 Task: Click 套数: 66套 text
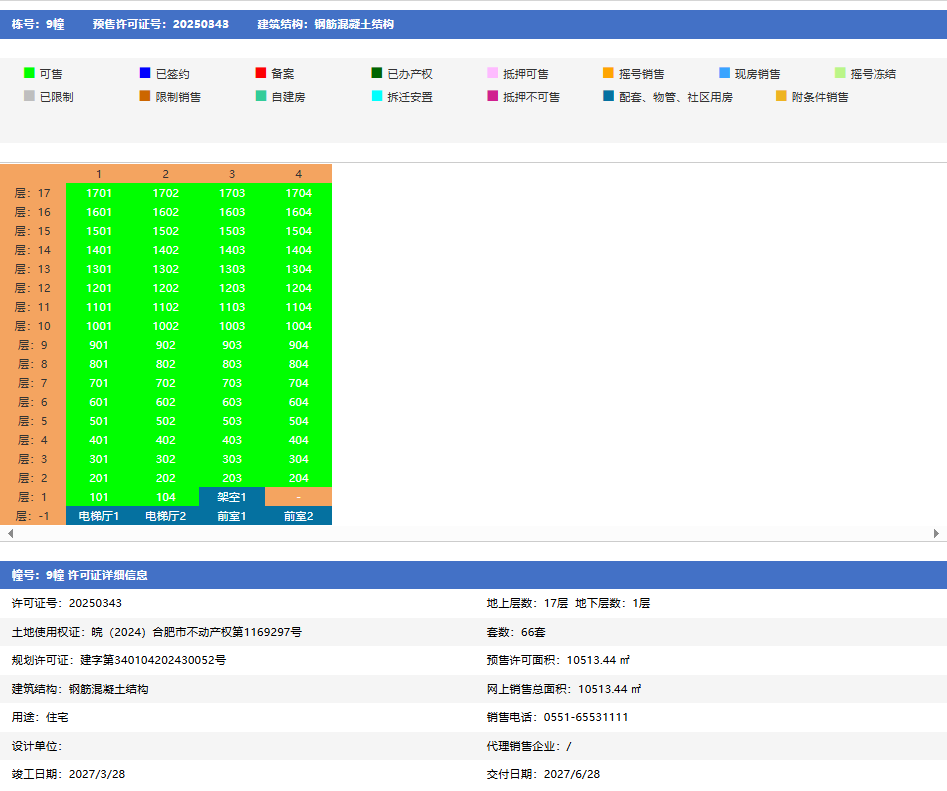tap(516, 632)
